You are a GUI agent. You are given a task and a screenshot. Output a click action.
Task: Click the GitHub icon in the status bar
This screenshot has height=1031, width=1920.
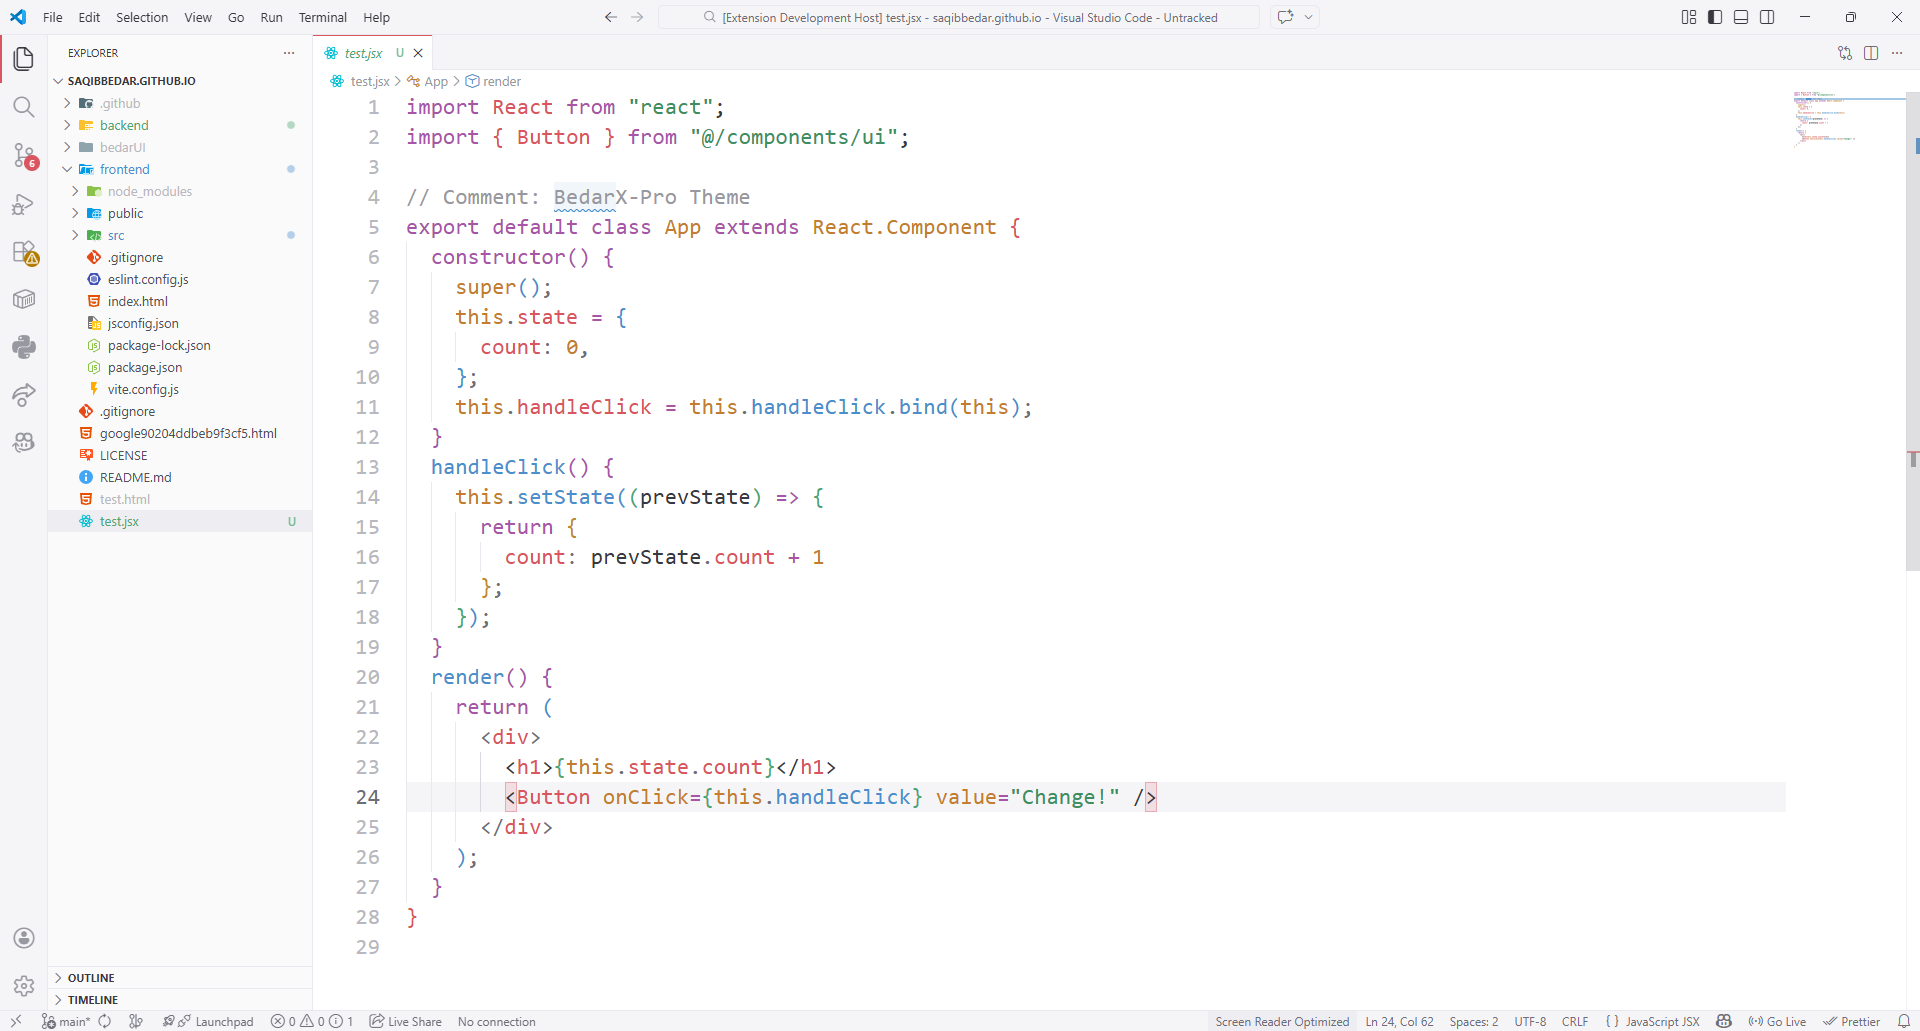pos(1724,1021)
